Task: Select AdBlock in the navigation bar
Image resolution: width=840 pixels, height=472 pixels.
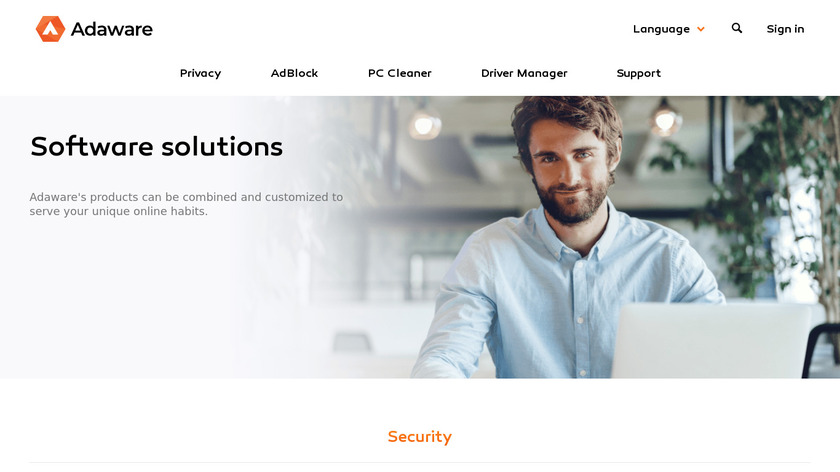Action: [294, 73]
